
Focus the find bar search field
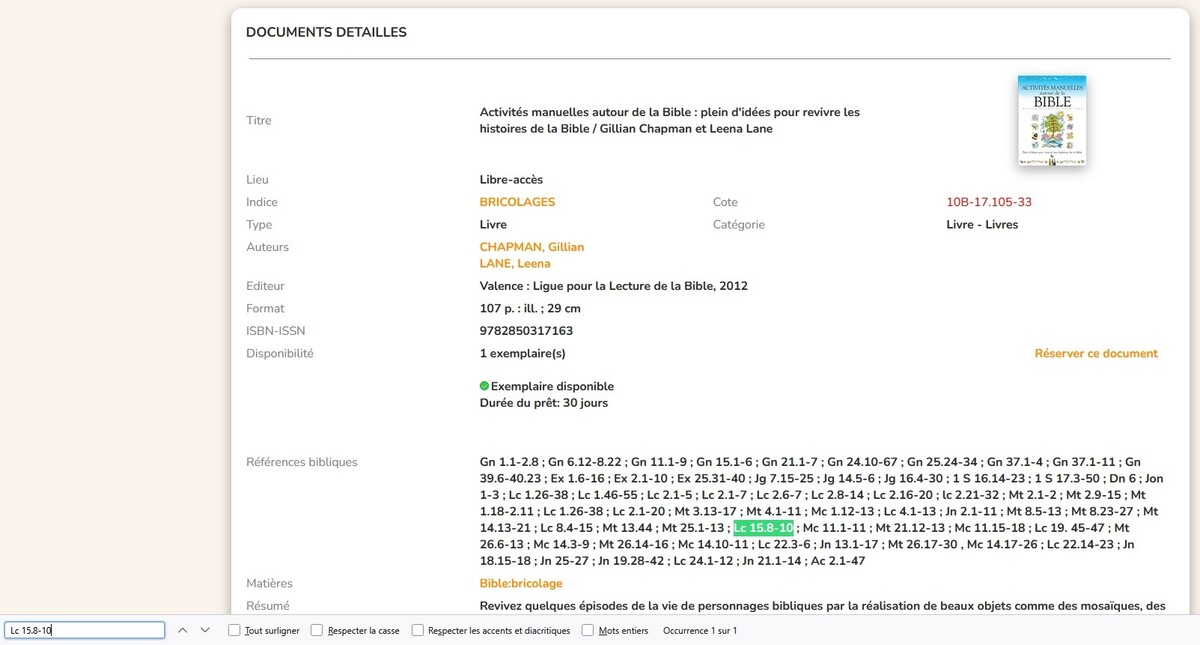[x=84, y=630]
